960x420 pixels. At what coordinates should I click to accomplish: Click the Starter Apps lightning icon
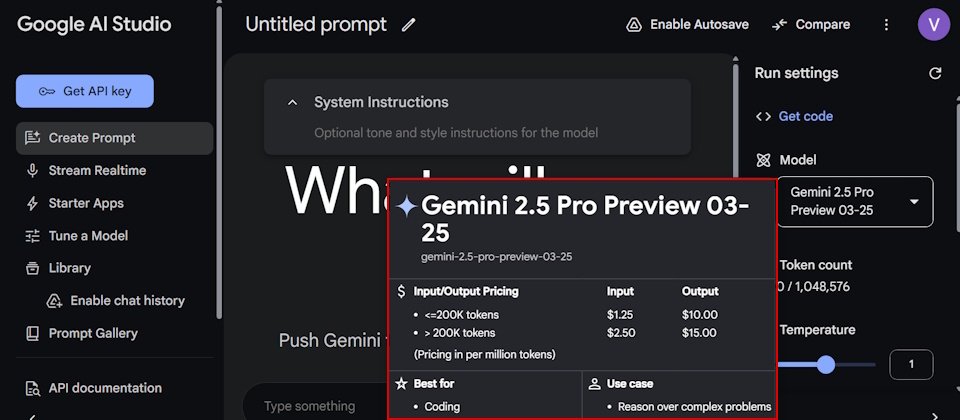point(32,203)
